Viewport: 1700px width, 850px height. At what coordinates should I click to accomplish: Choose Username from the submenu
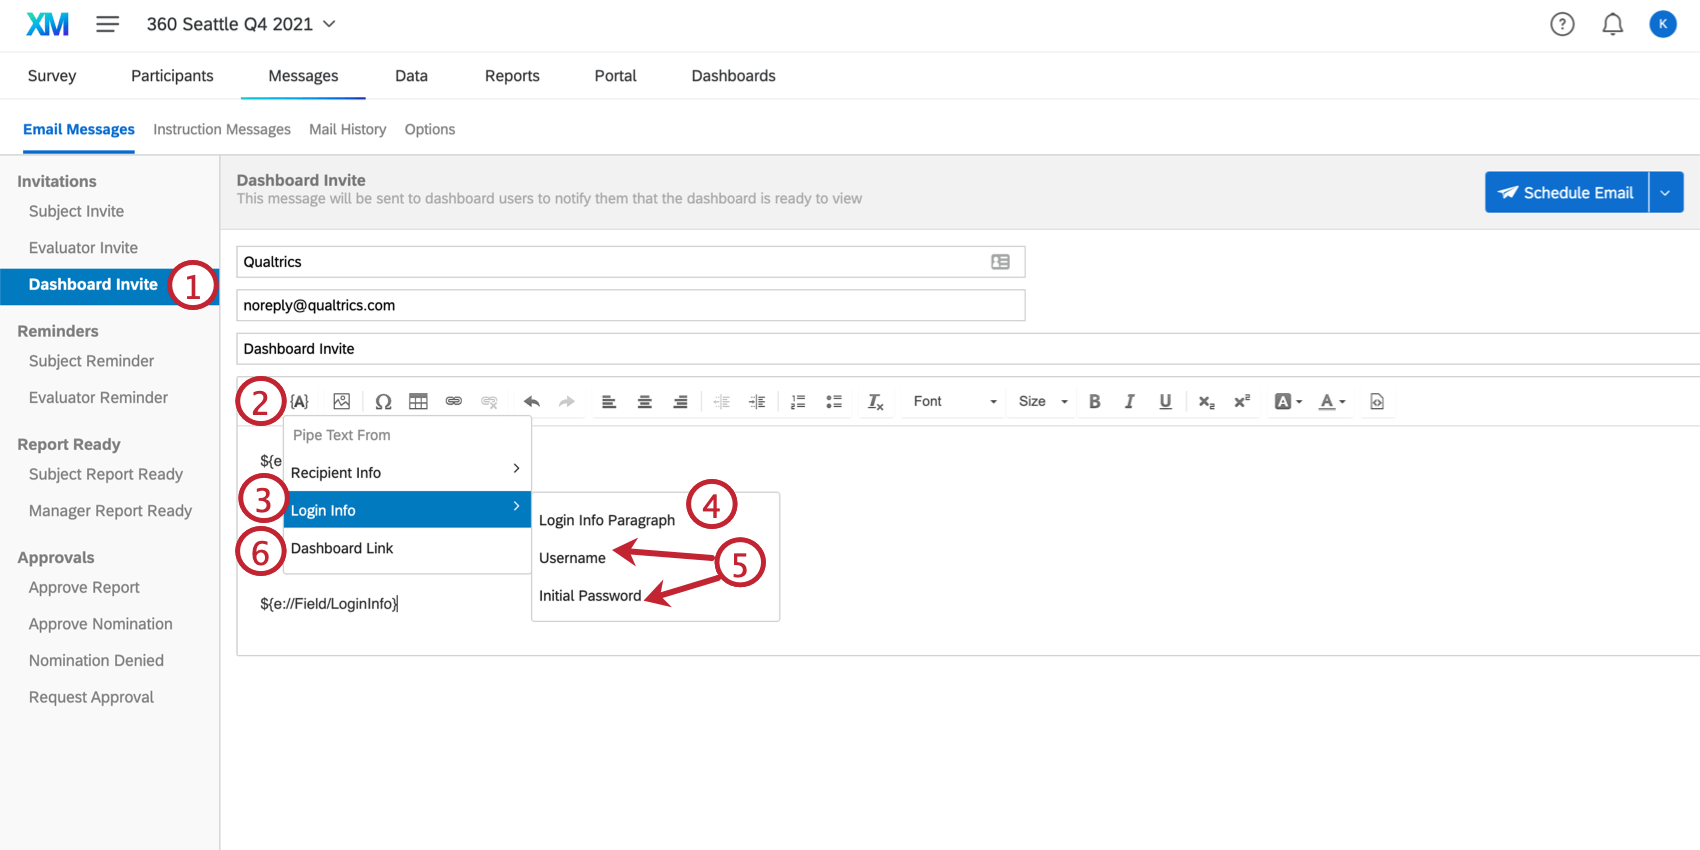572,558
